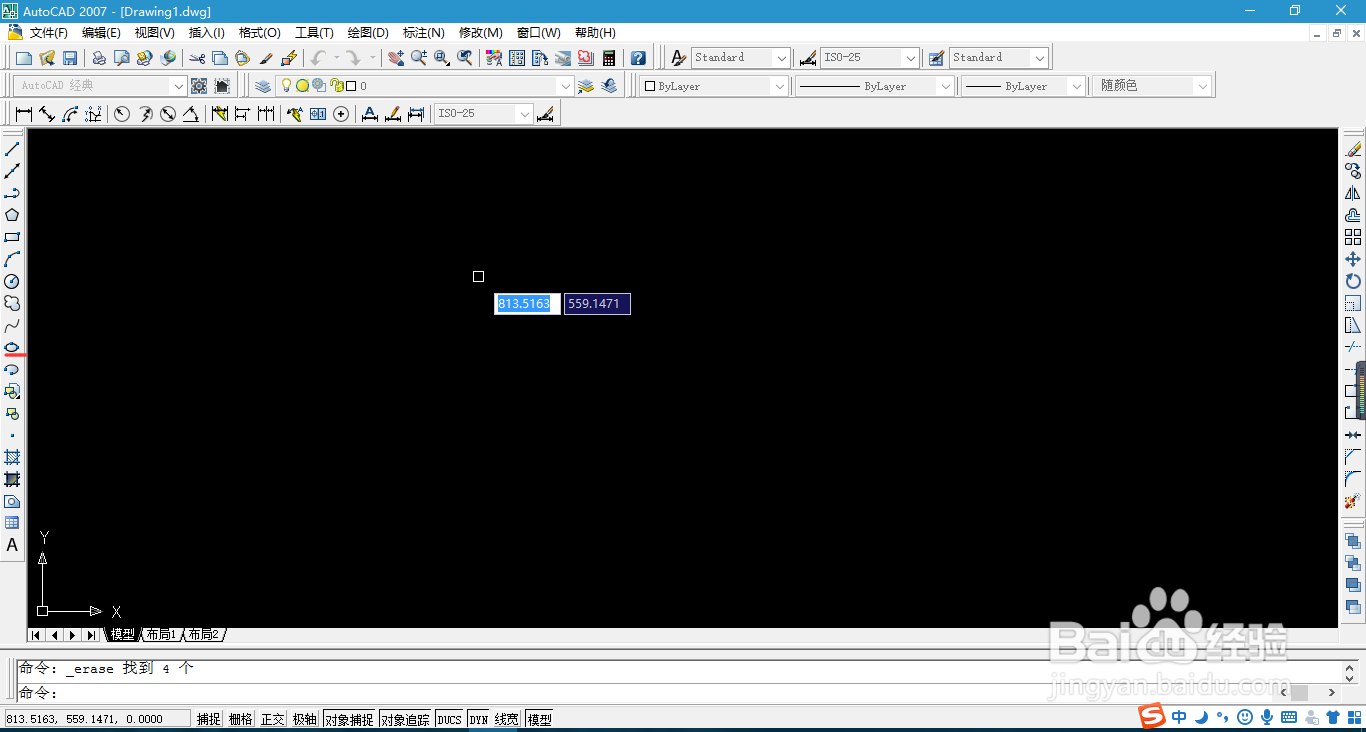Select the Ellipse tool
This screenshot has width=1366, height=732.
point(12,347)
